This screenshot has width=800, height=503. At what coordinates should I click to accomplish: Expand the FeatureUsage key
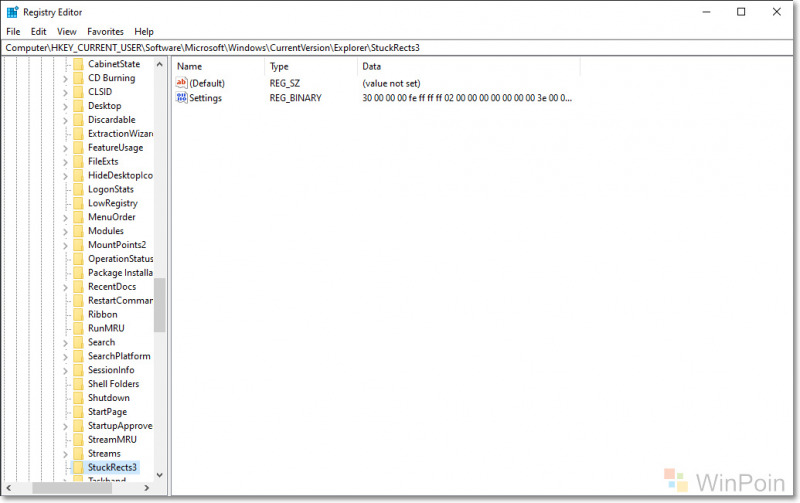65,148
